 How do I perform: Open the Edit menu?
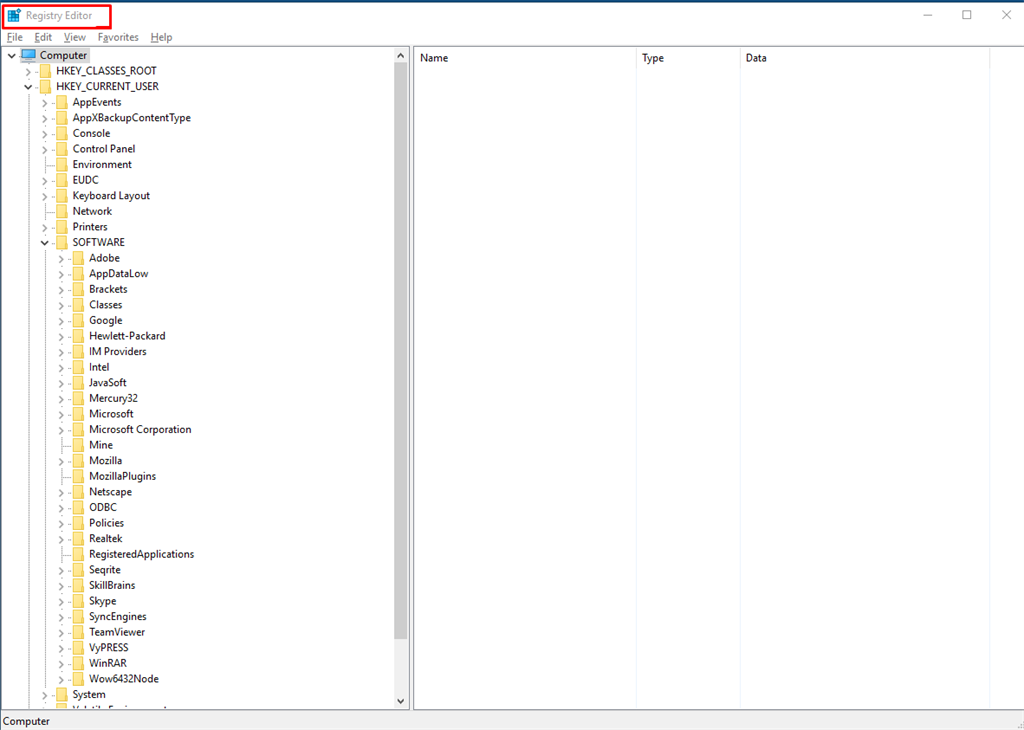pos(43,37)
